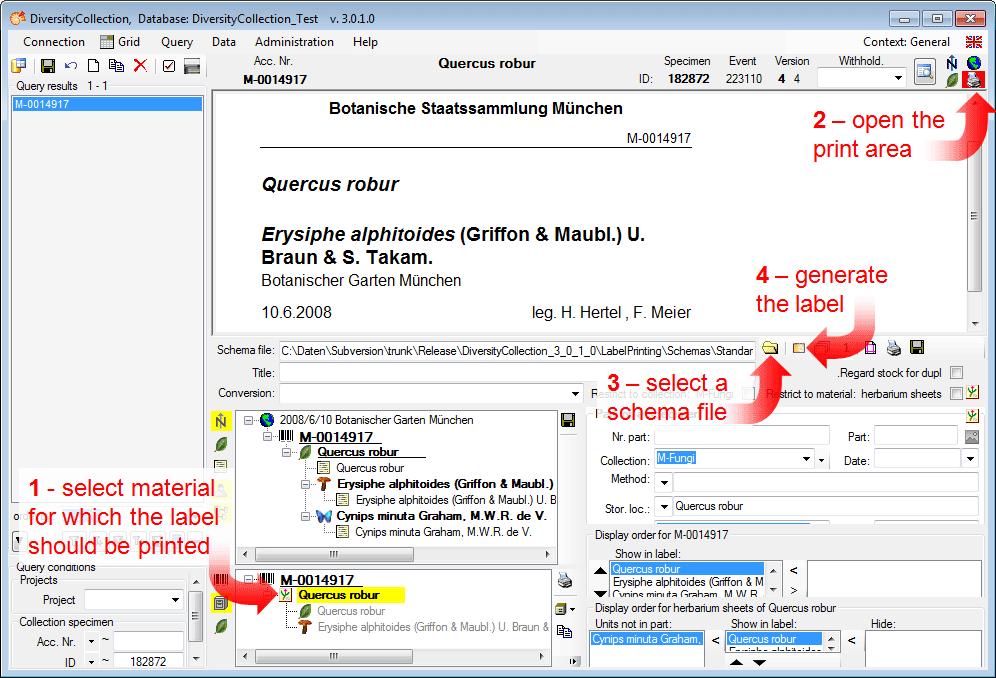Click the globe maps icon at top right
Screen dimensions: 996x678
point(973,63)
